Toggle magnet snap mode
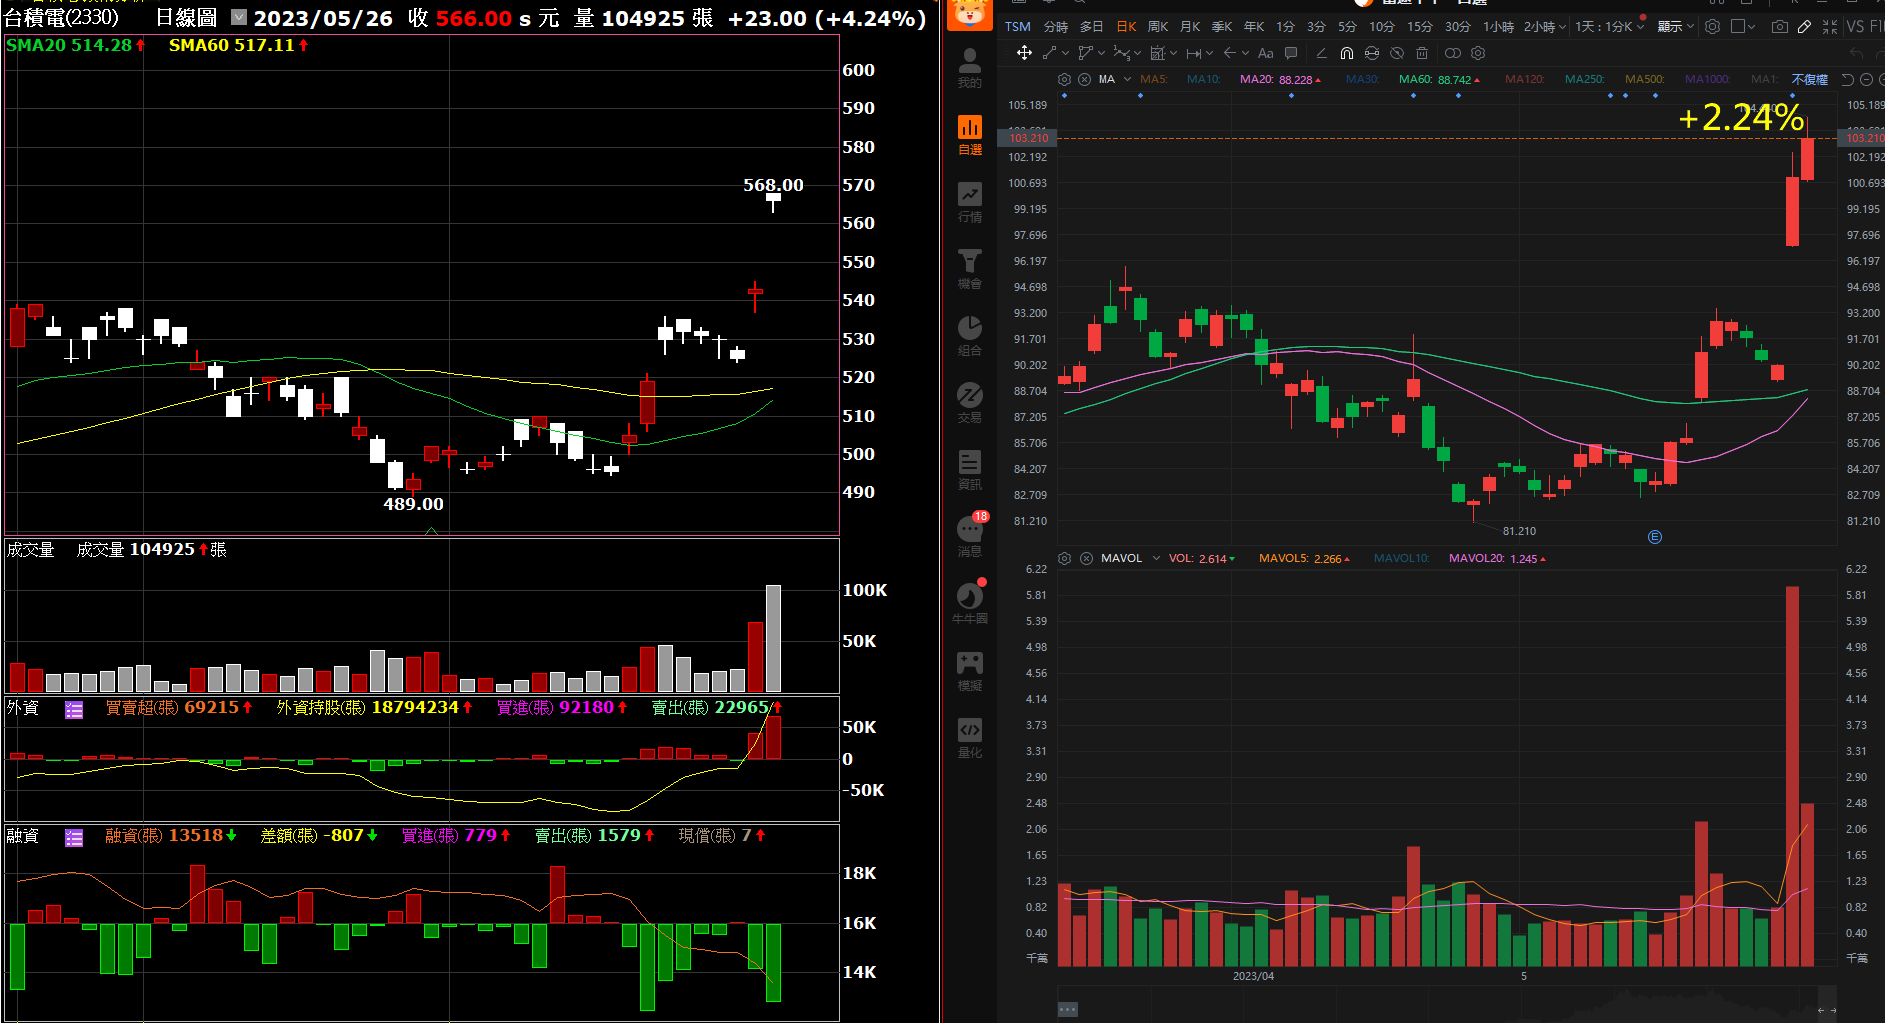 click(x=1346, y=53)
